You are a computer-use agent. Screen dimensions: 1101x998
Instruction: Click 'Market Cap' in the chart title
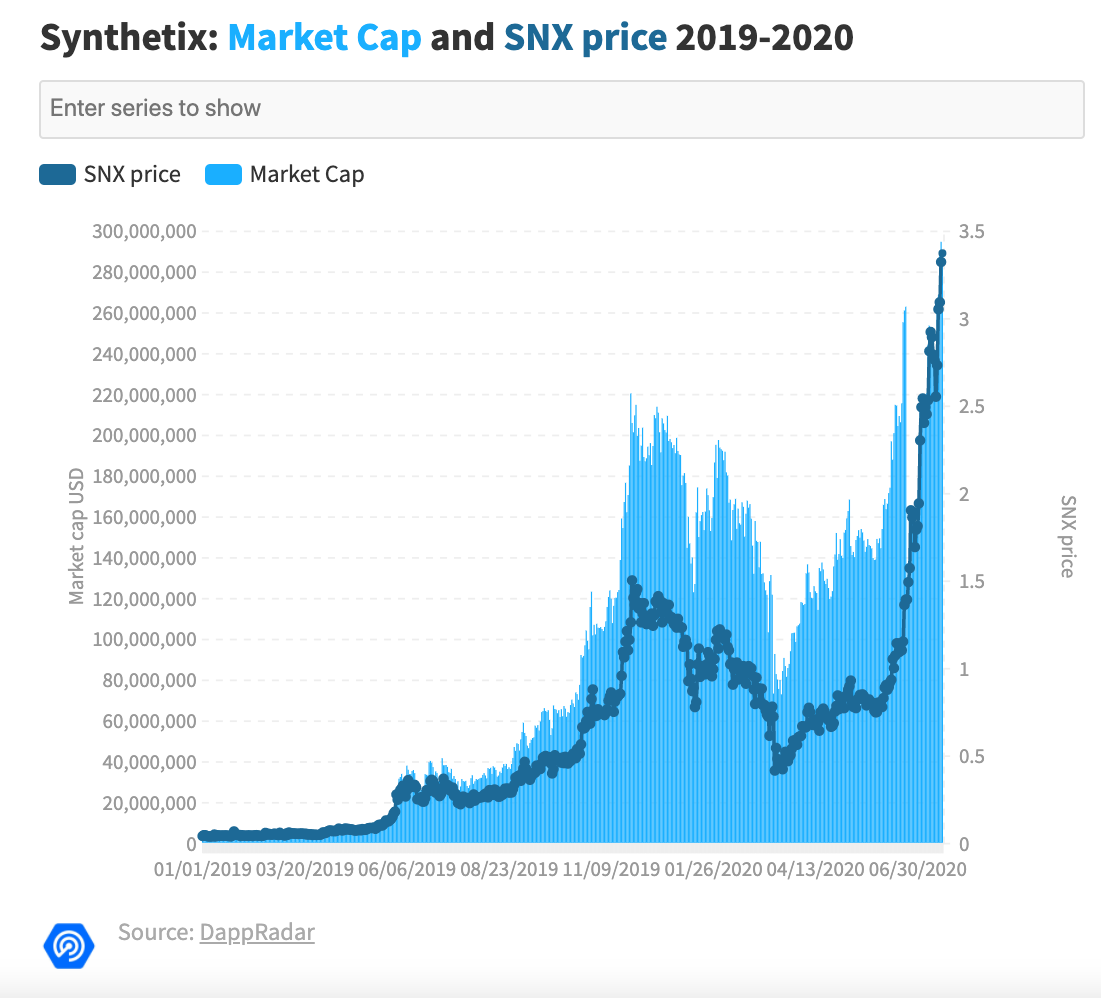pos(324,37)
